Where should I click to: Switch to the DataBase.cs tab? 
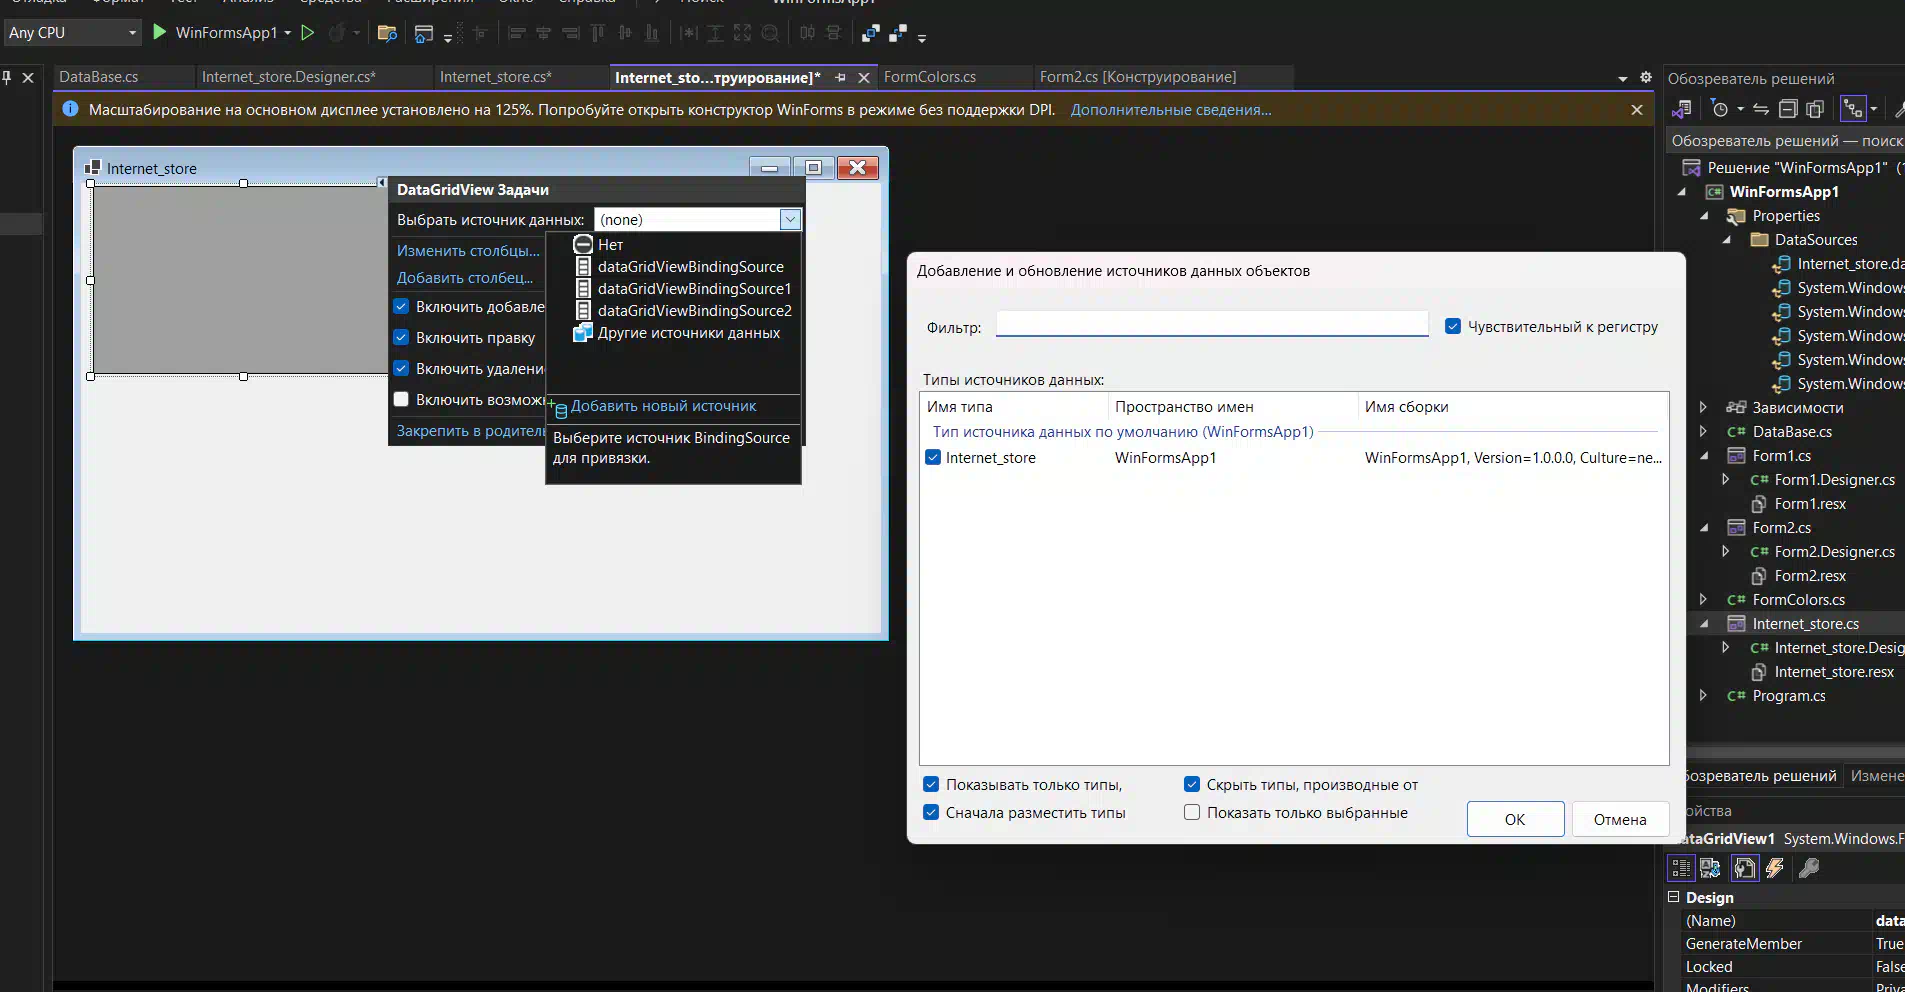pyautogui.click(x=98, y=77)
